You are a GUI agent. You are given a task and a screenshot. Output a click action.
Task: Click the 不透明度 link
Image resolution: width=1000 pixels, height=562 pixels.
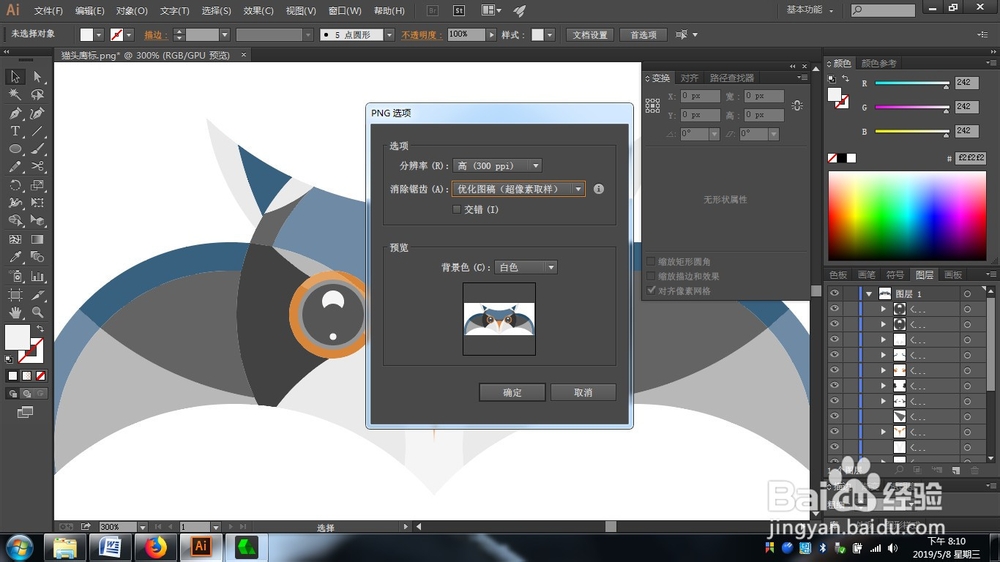[x=422, y=35]
